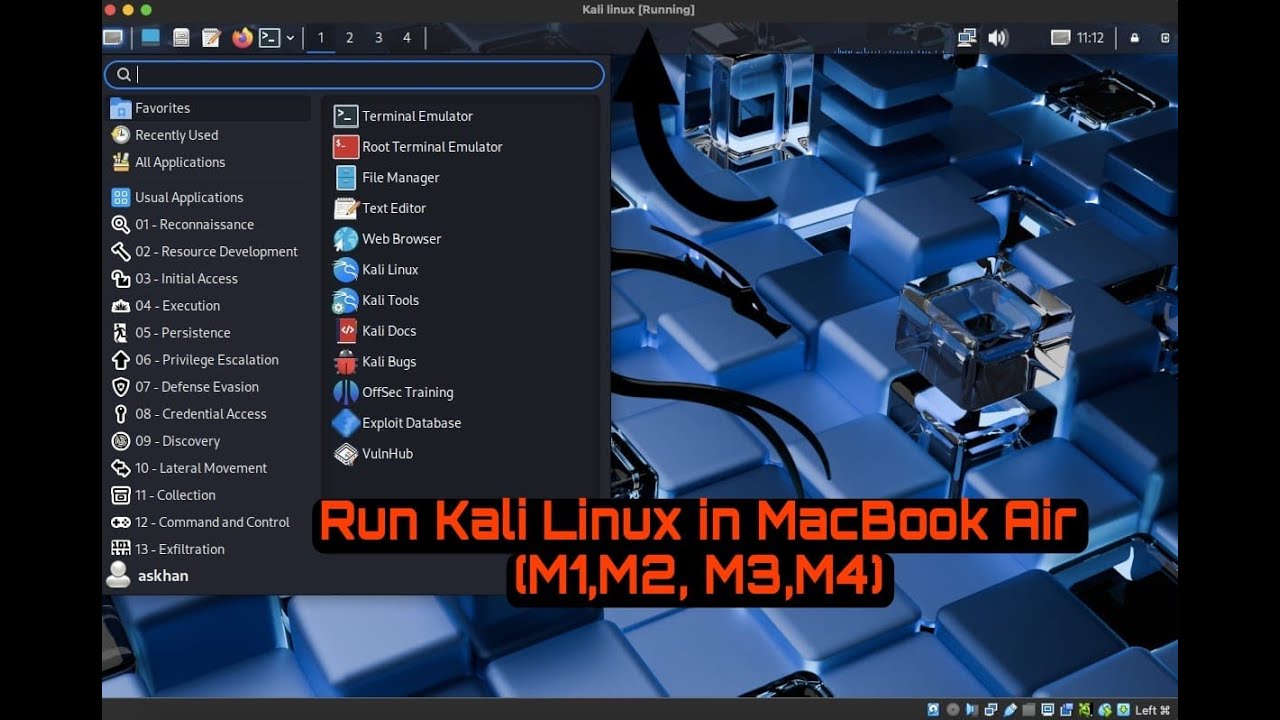Click VirtualBox display status icon
Screen dimensions: 1280x720
pos(1047,710)
